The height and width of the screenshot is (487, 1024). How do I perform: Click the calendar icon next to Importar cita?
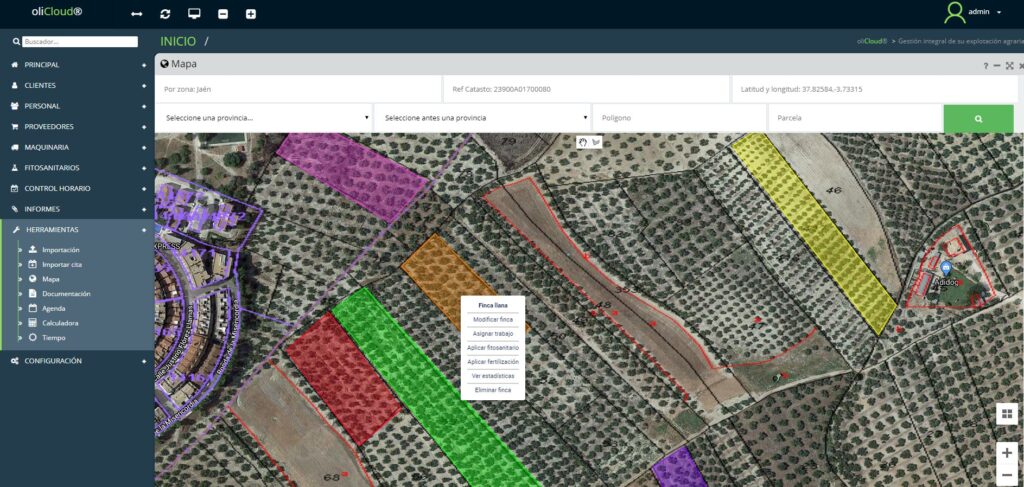click(33, 264)
